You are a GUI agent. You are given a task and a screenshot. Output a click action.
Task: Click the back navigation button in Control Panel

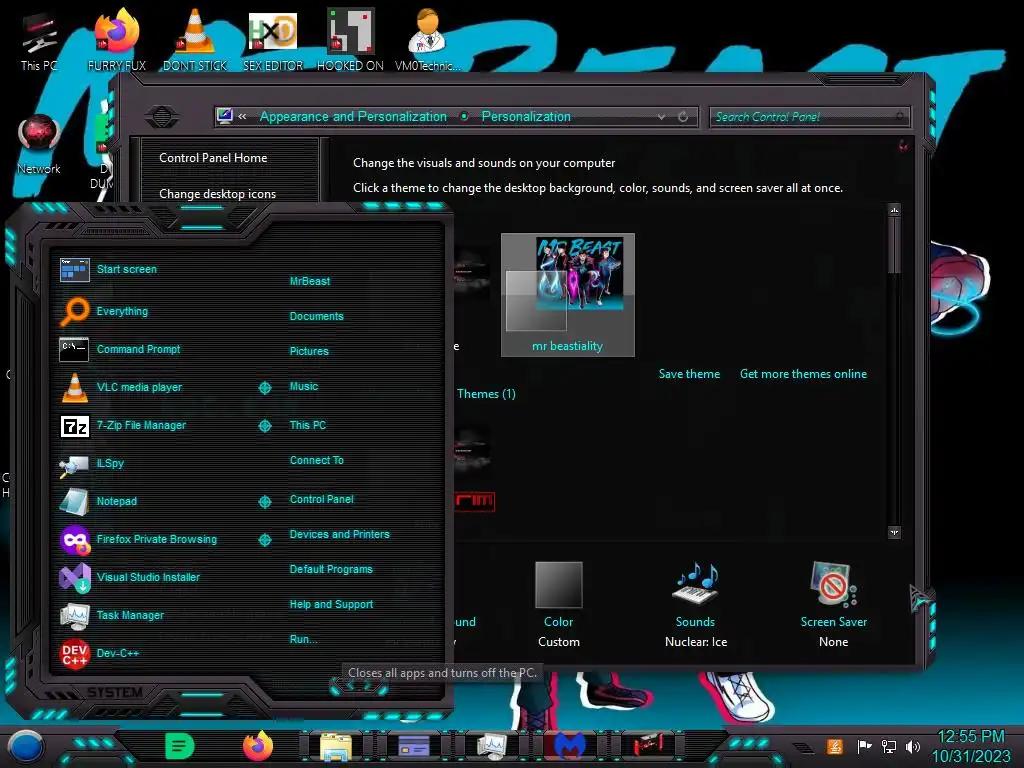click(x=161, y=117)
